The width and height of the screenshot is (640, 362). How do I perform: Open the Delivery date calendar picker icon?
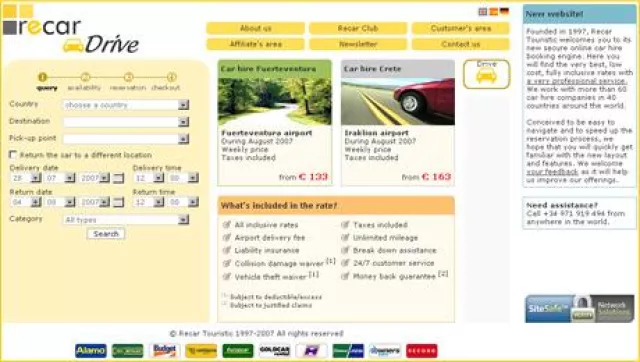118,178
